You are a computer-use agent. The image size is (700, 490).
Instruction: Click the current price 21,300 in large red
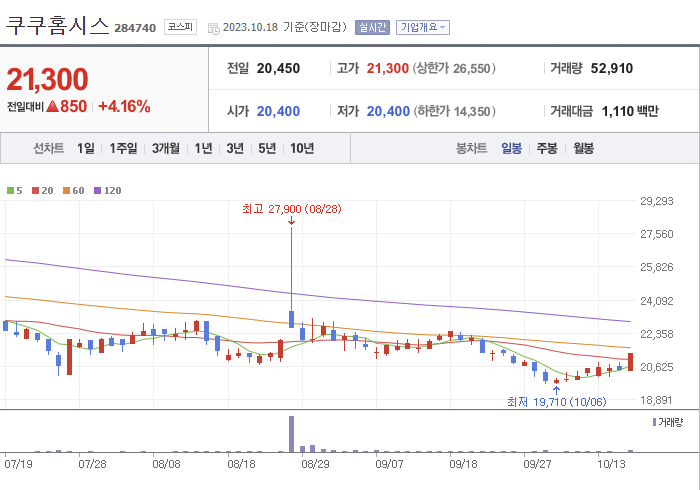coord(47,79)
